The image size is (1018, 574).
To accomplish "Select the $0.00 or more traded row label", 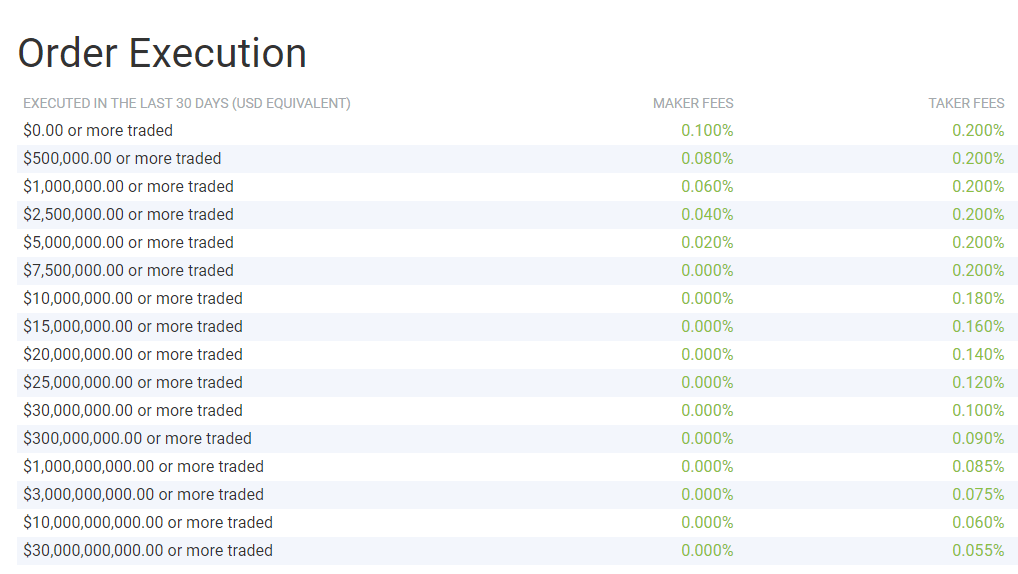I will [98, 130].
